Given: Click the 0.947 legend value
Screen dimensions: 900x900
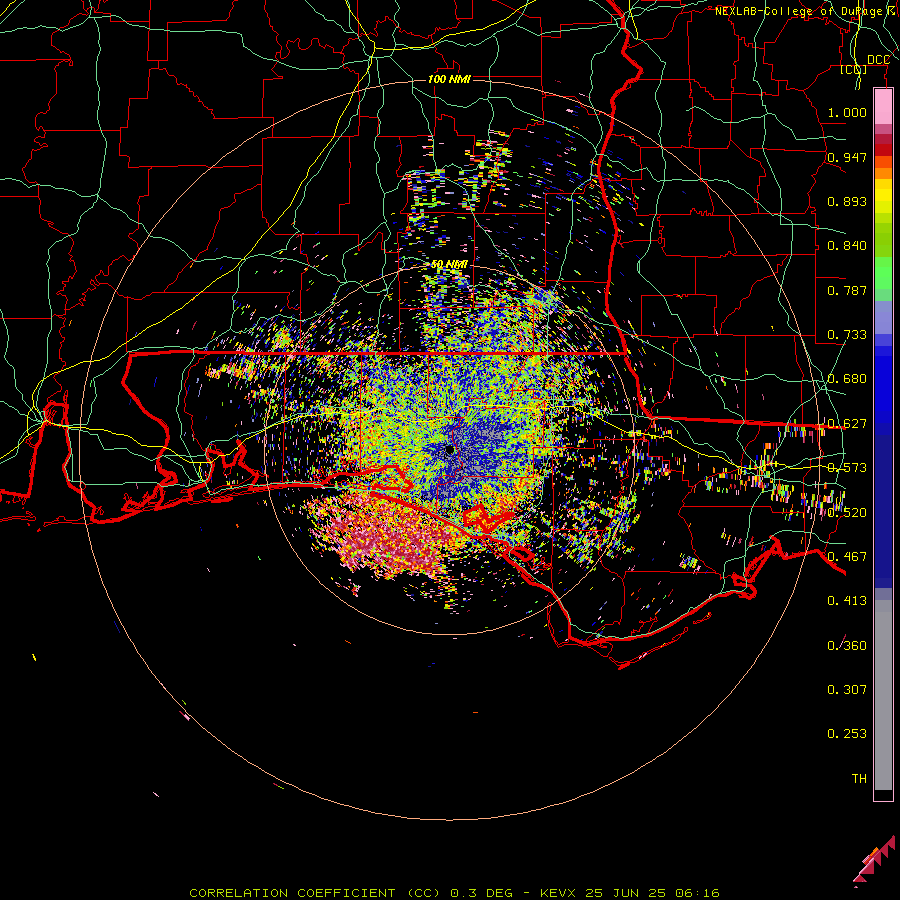Looking at the screenshot, I should [847, 157].
